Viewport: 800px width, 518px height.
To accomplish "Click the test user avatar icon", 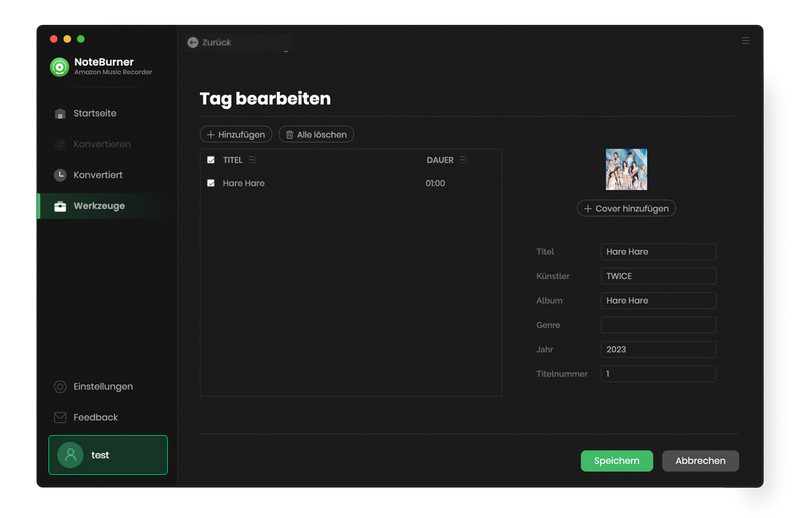I will 70,455.
